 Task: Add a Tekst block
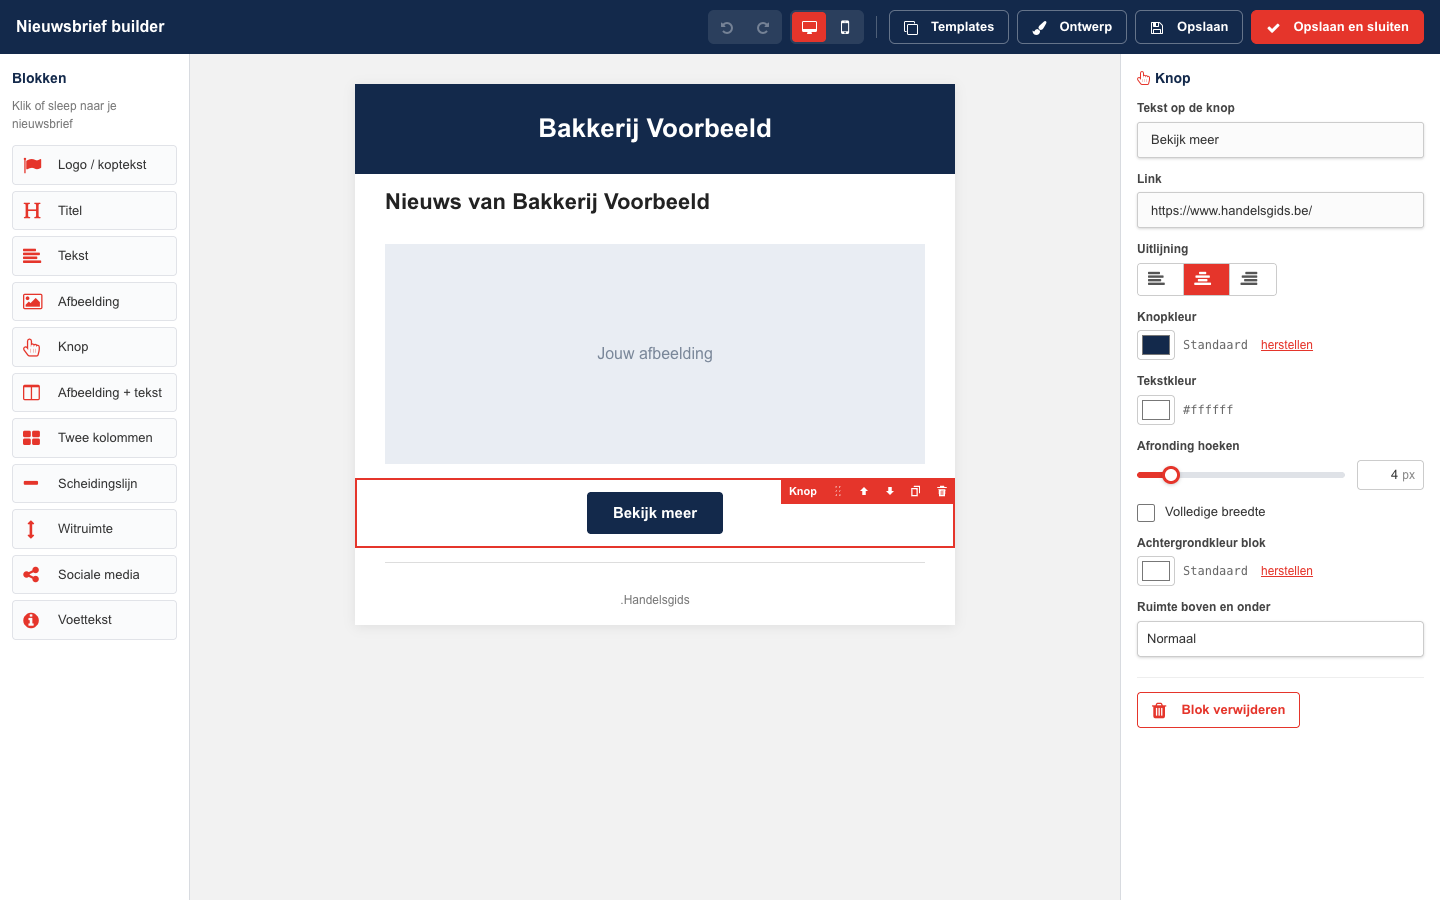(x=94, y=256)
